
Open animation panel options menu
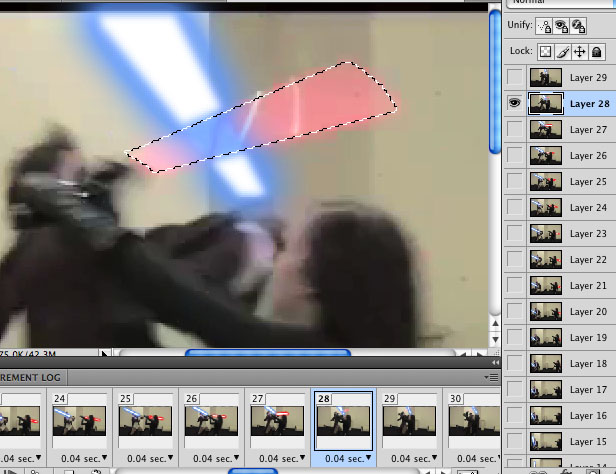[491, 378]
